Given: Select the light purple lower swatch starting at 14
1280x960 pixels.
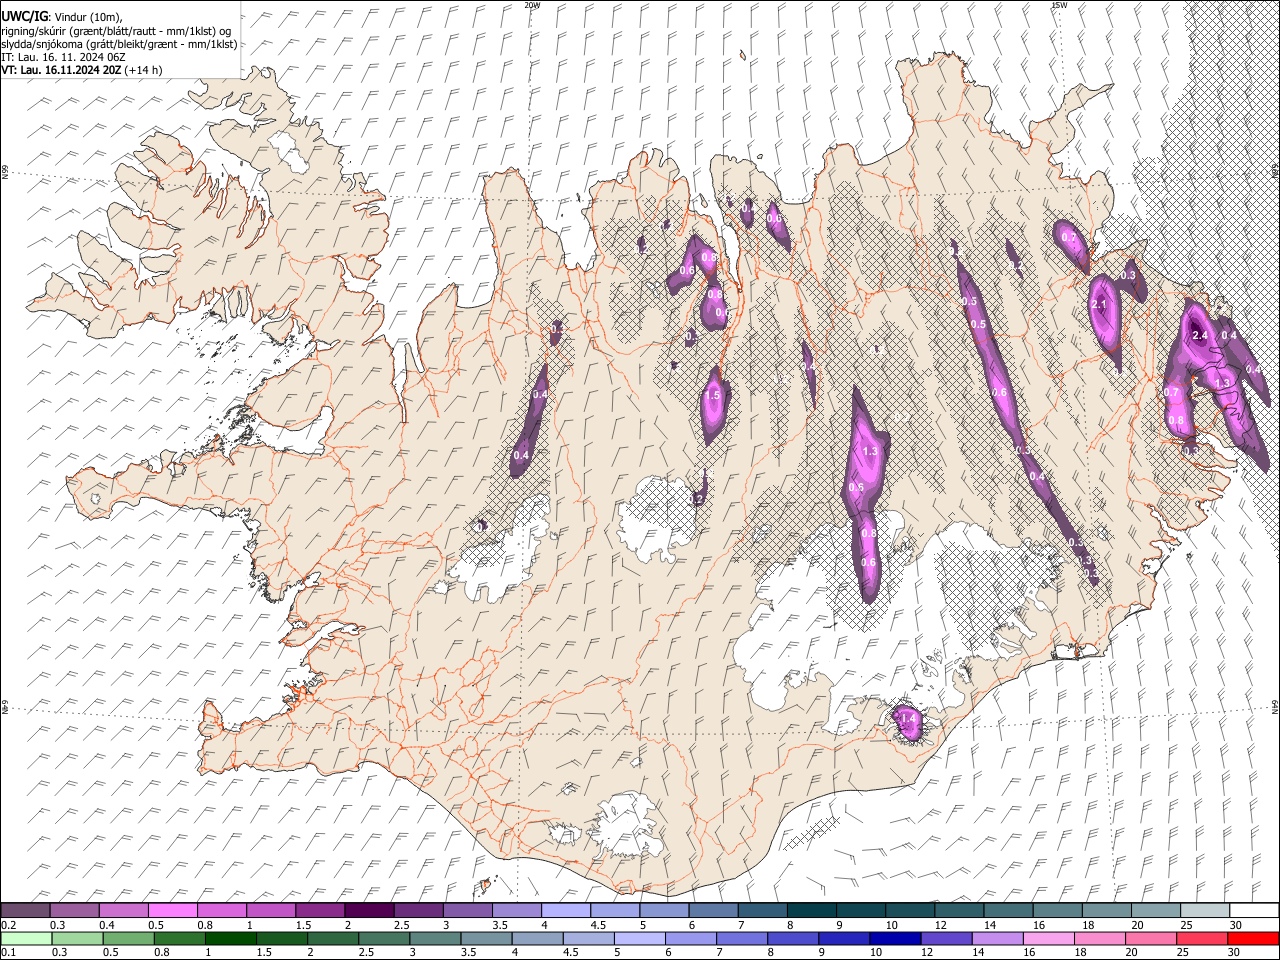Looking at the screenshot, I should 997,938.
